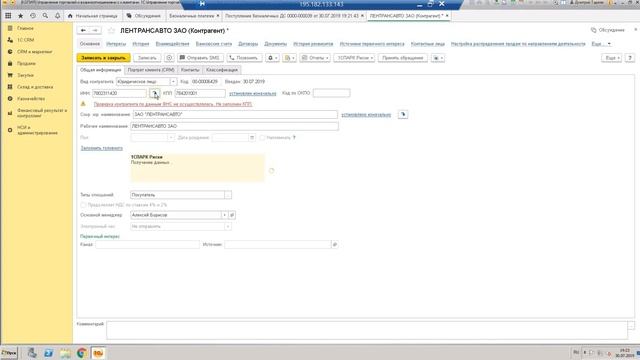The image size is (640, 360).
Task: Switch to Контакты tab
Action: tap(190, 70)
